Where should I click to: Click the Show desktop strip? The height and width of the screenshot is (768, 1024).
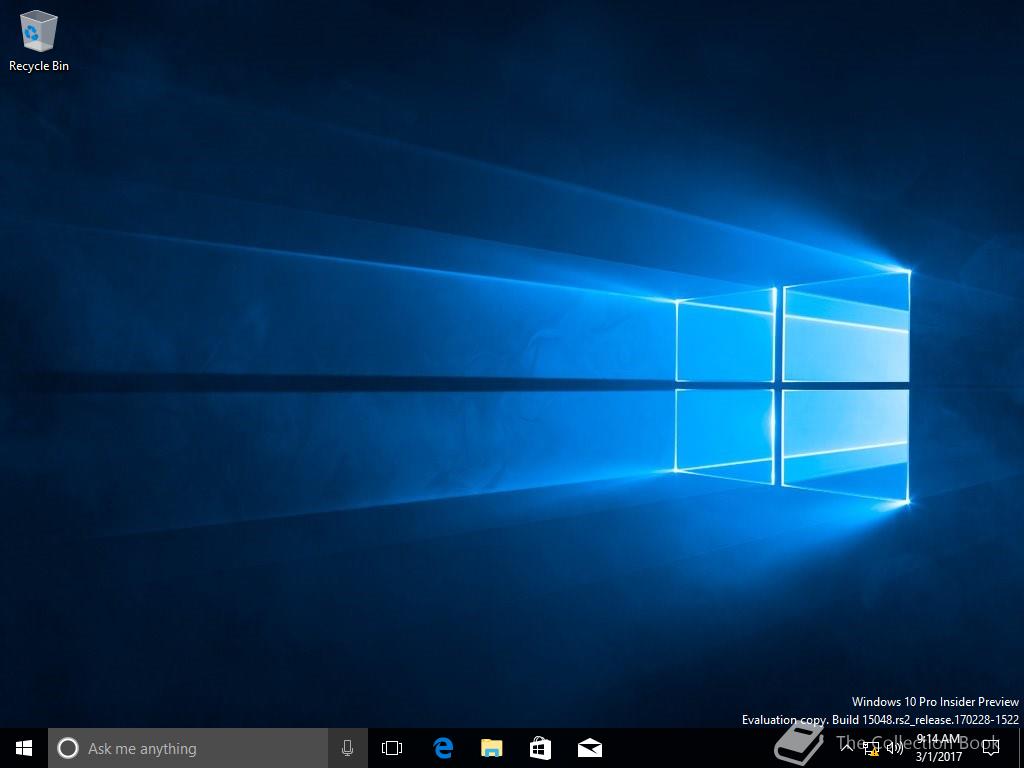point(1021,748)
